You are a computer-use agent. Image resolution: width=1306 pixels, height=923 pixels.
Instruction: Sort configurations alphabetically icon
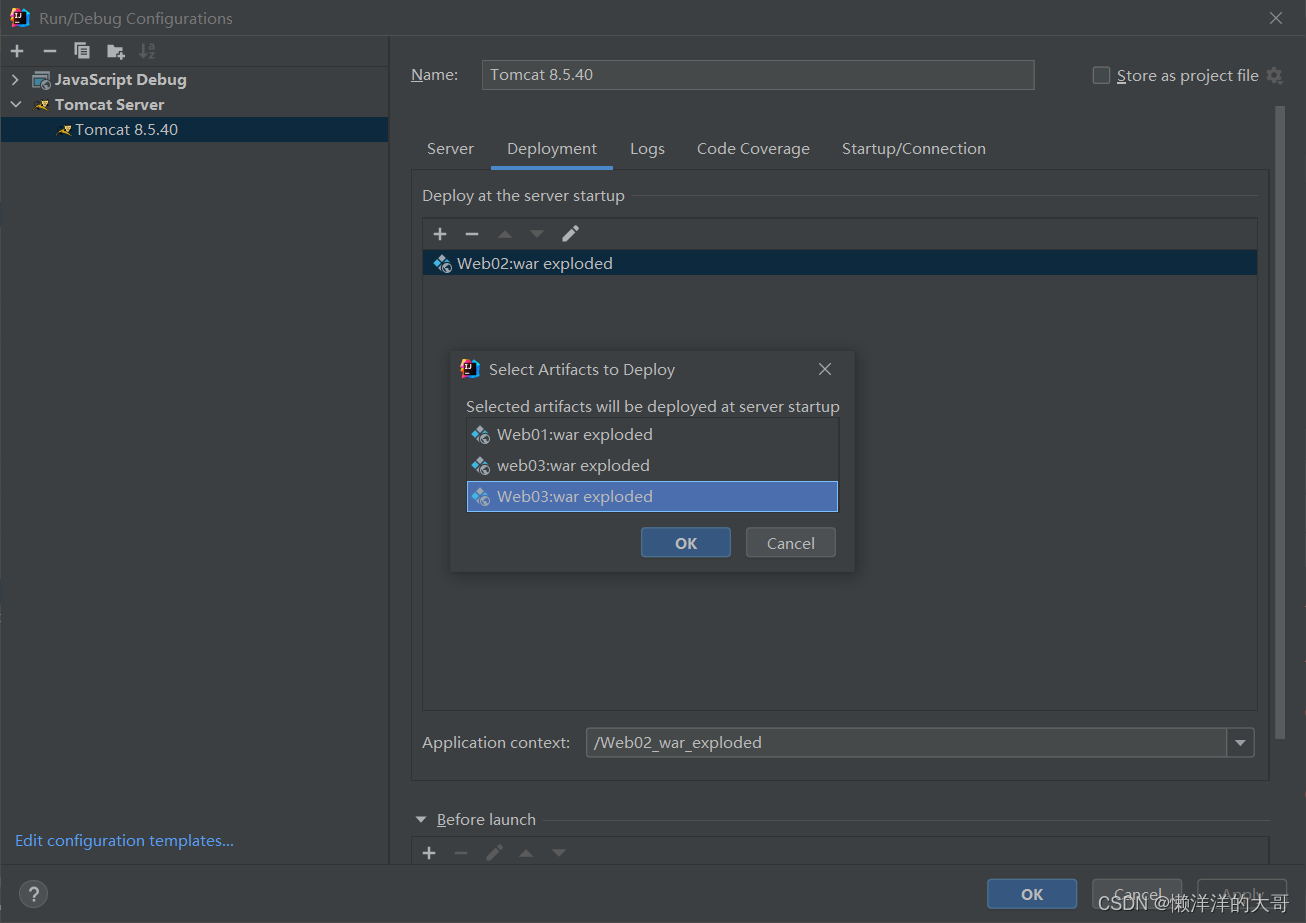[148, 51]
